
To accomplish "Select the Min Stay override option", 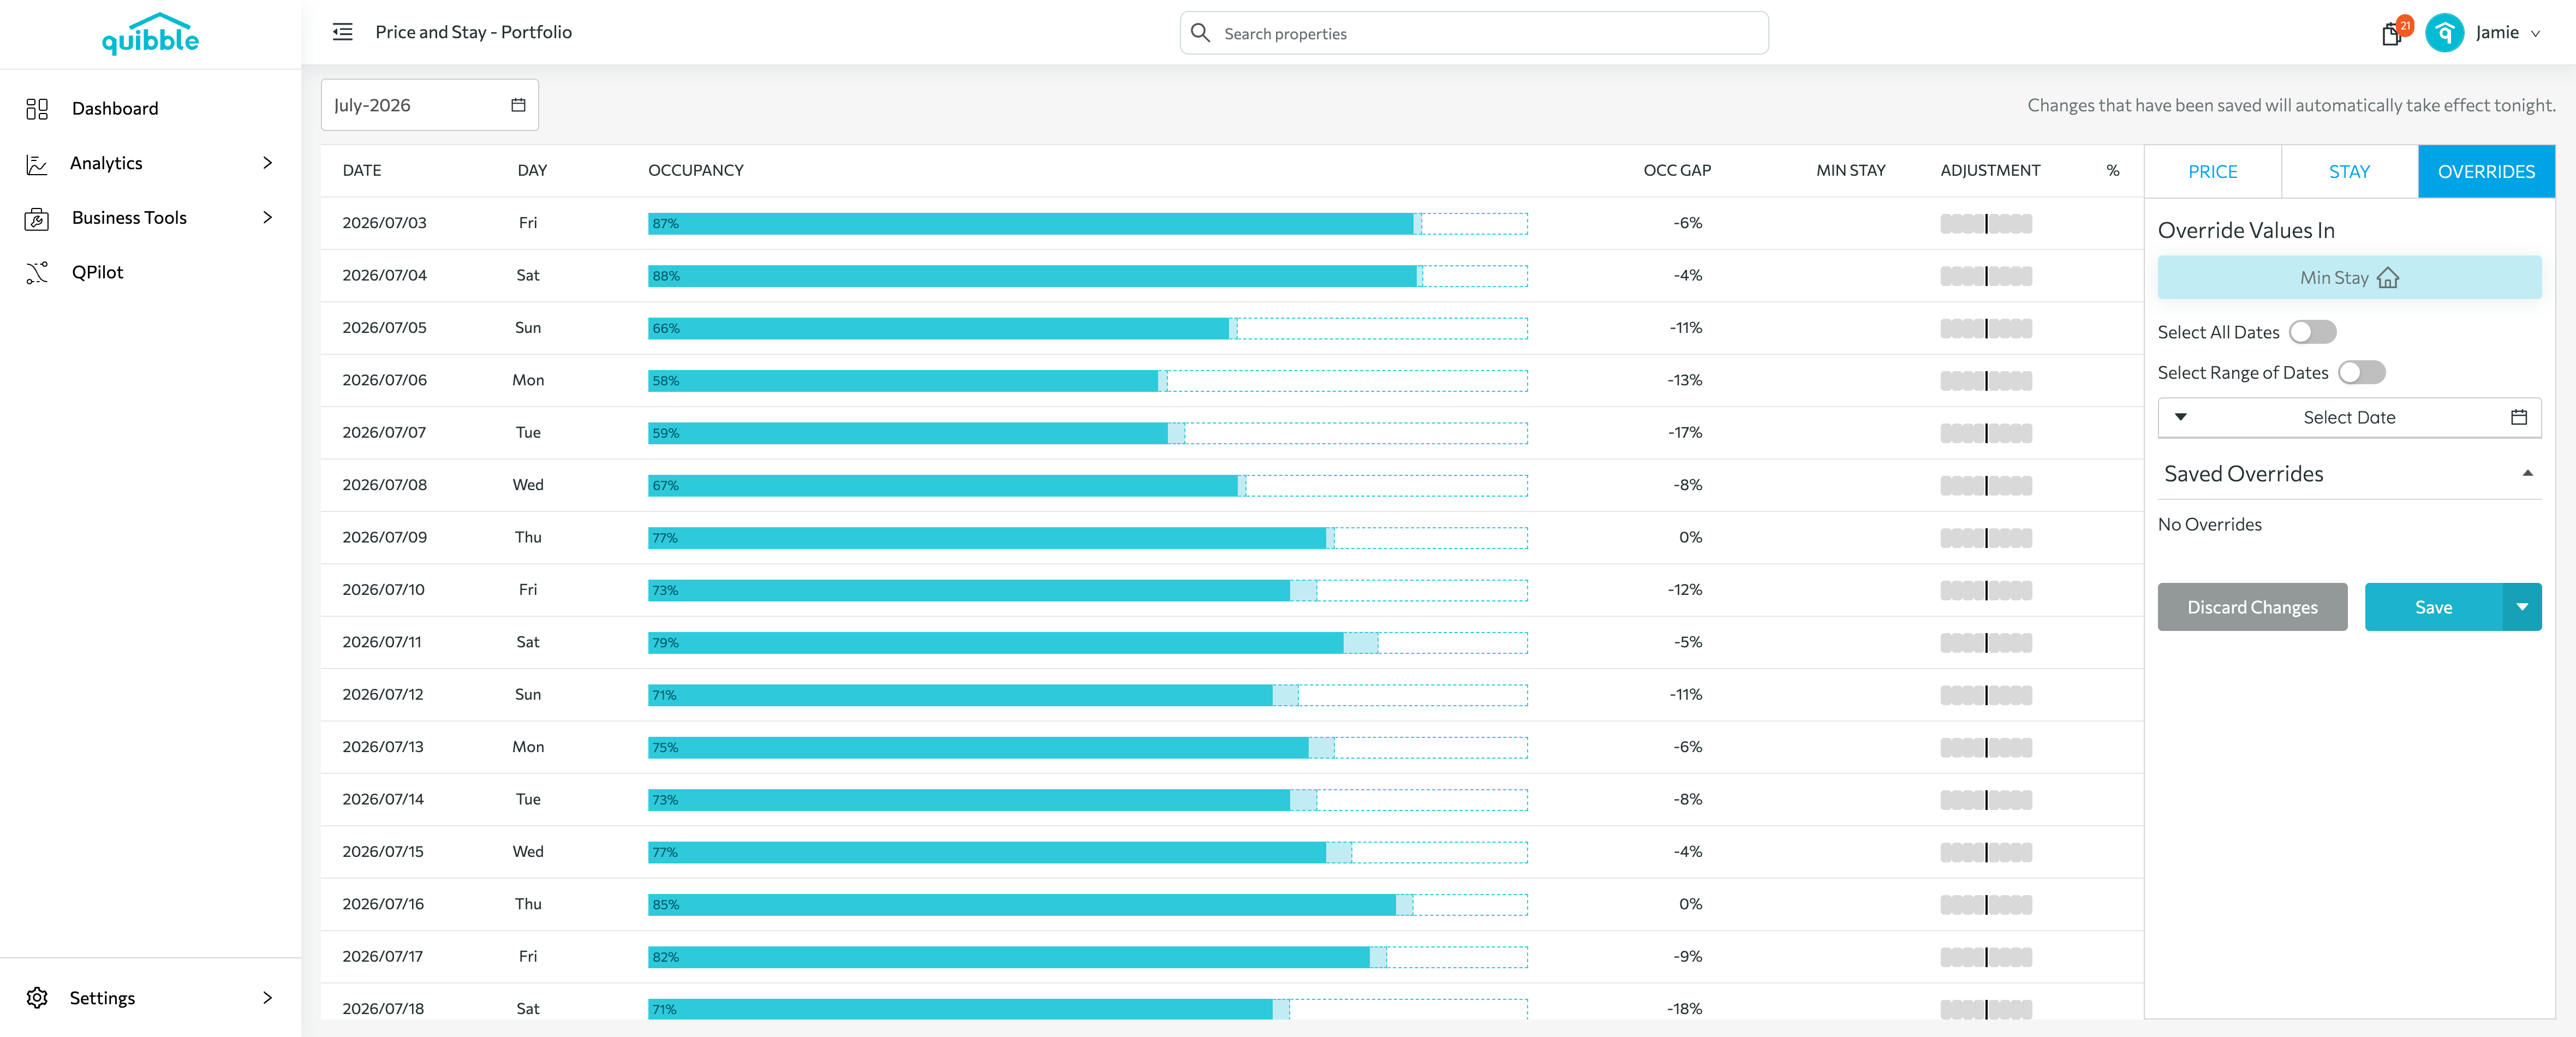I will [x=2348, y=278].
